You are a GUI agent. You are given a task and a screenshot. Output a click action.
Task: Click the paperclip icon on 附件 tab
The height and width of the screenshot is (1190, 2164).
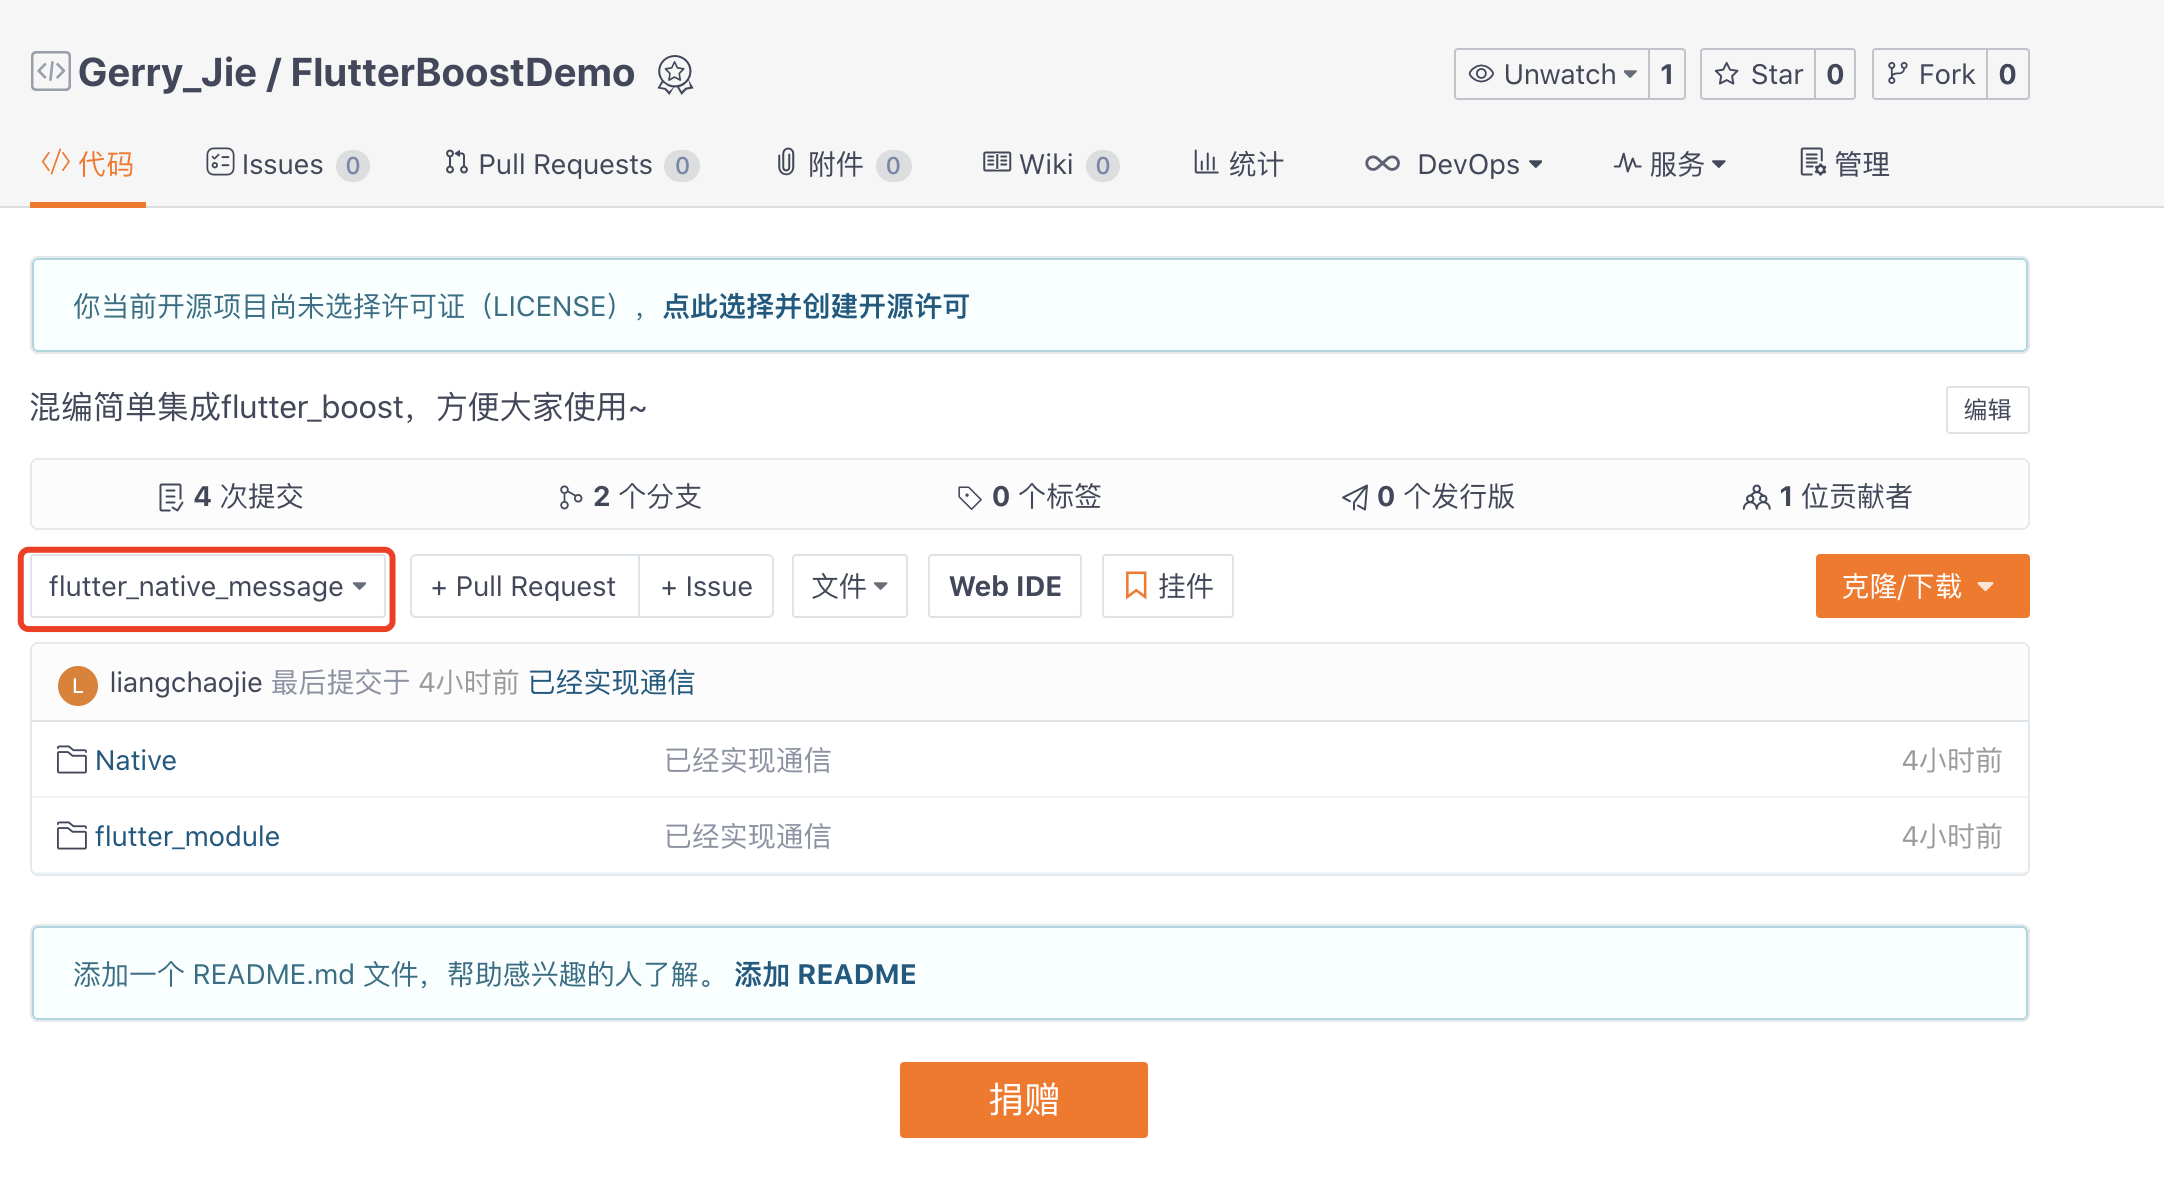coord(785,163)
